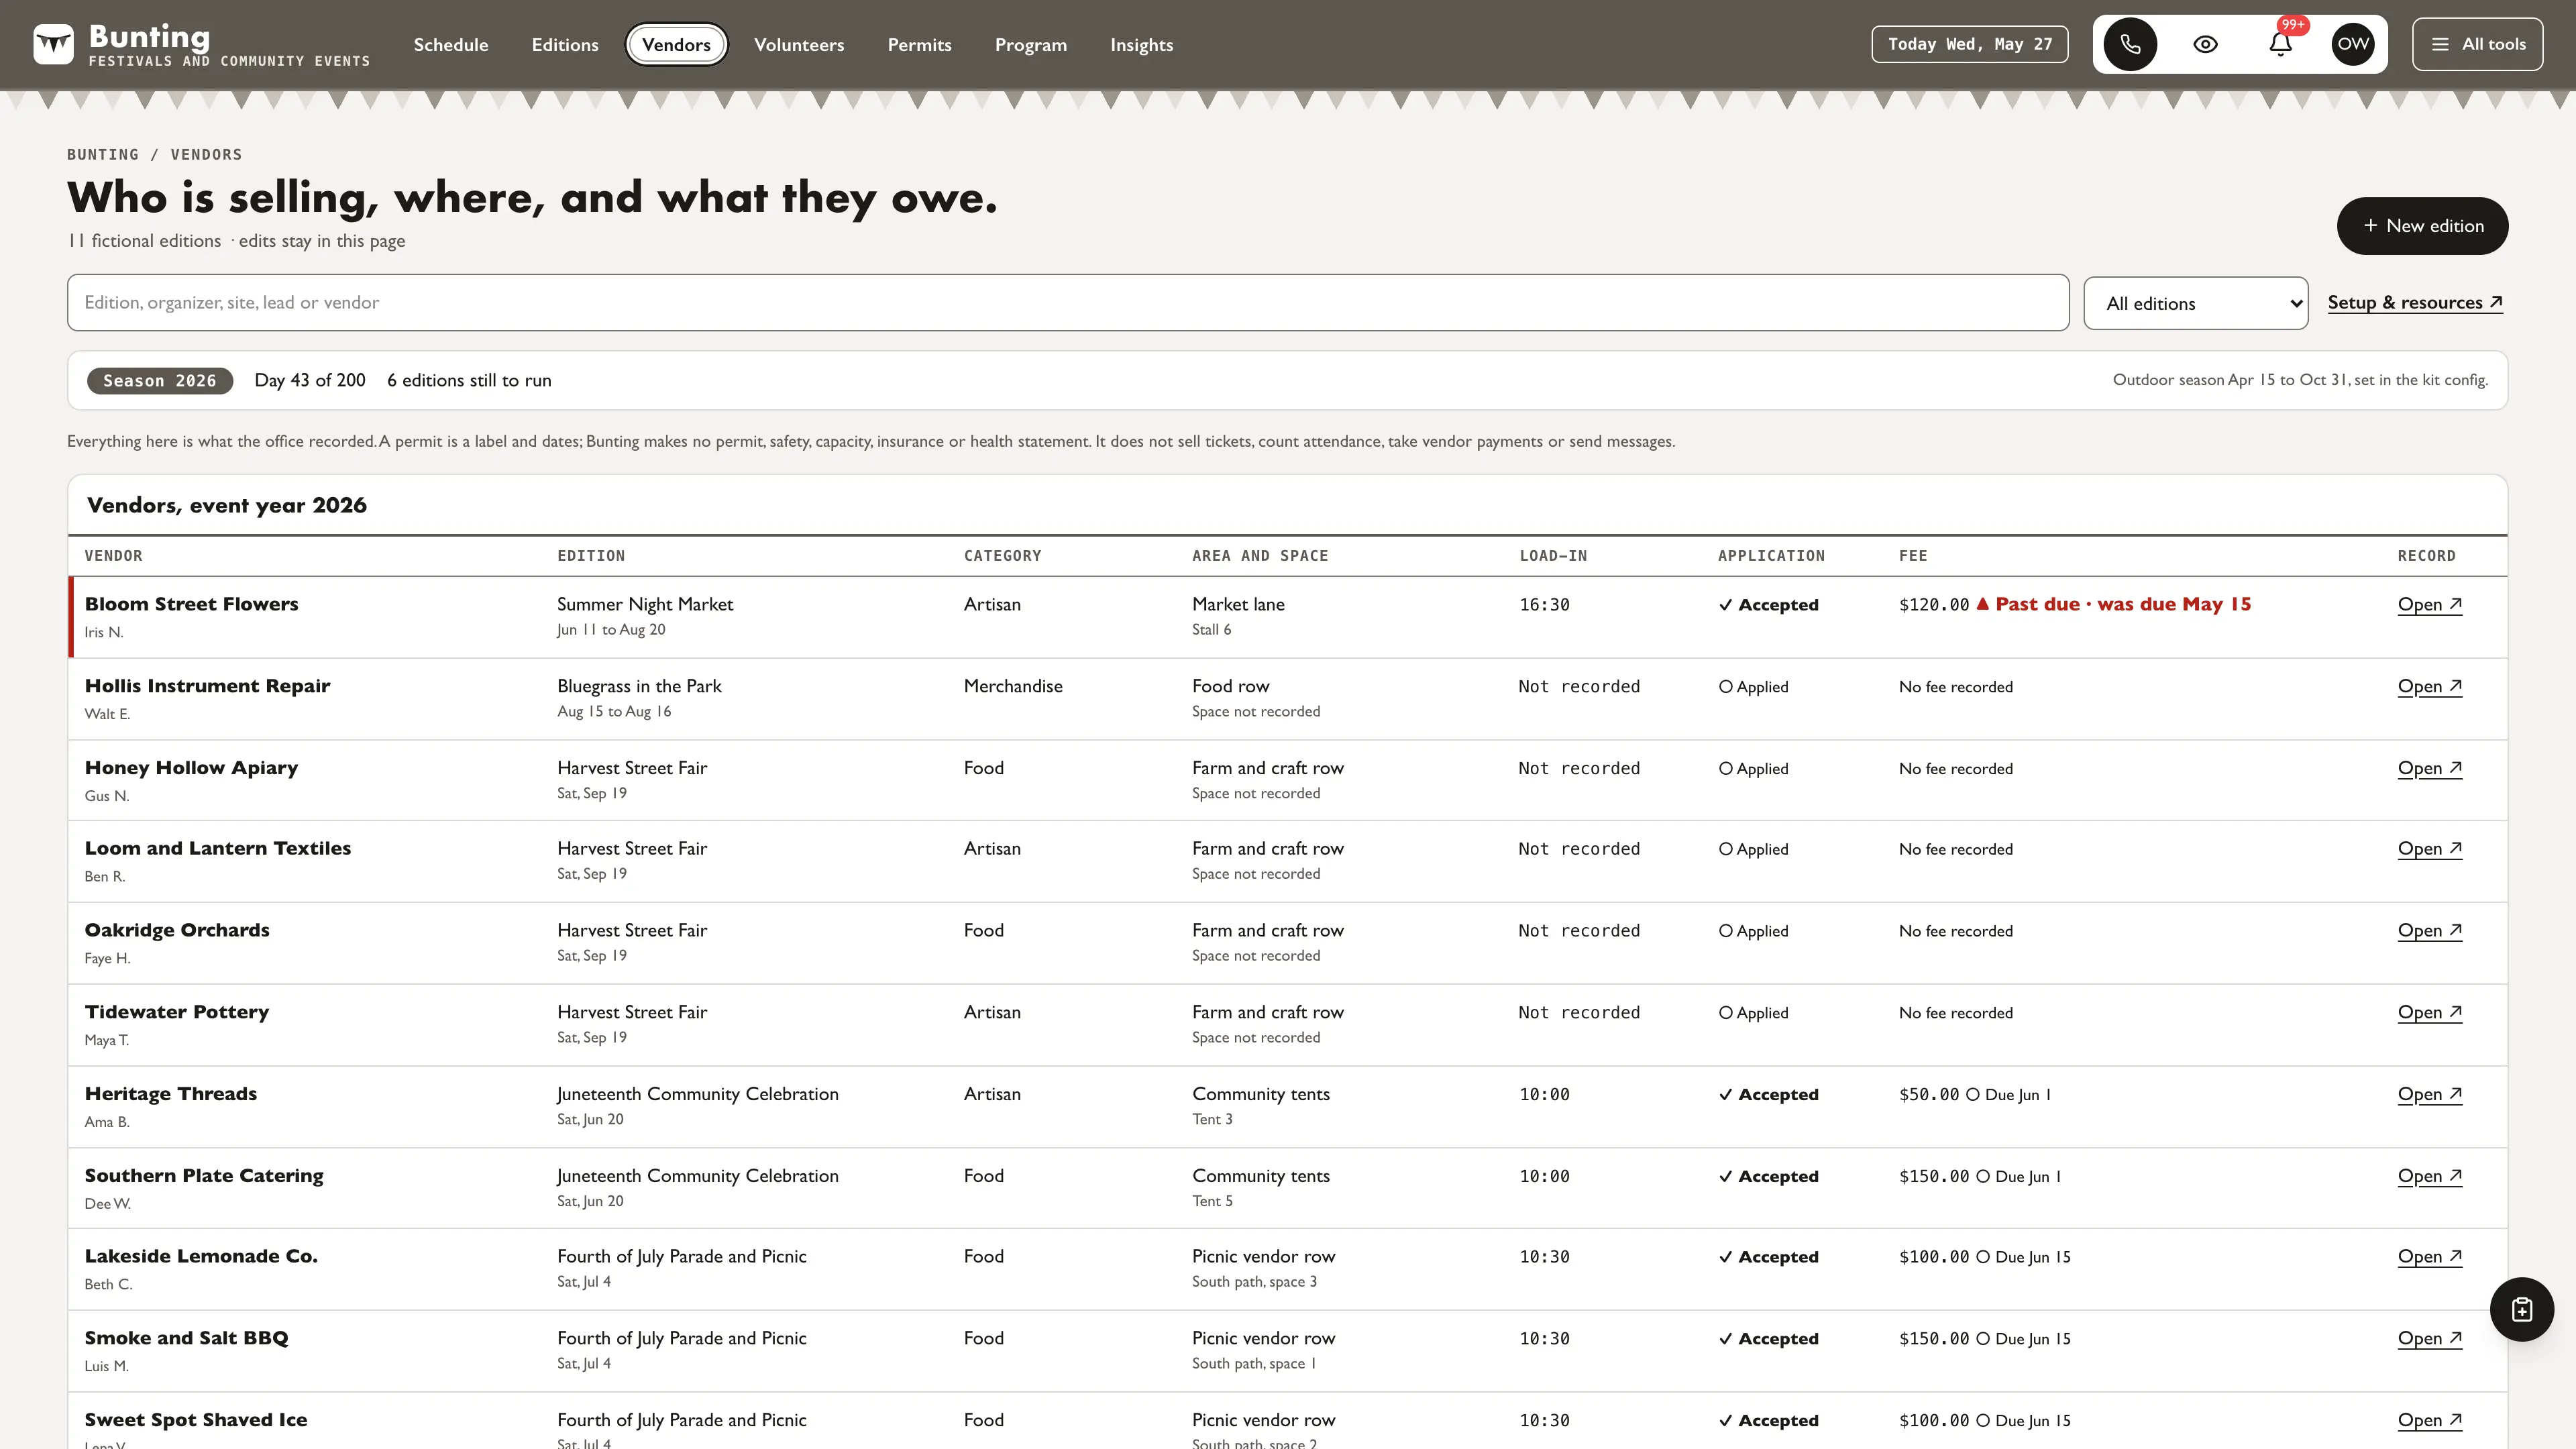Screen dimensions: 2576x1449
Task: Click Heritage Threads $50.00 fee
Action: click(1929, 1094)
